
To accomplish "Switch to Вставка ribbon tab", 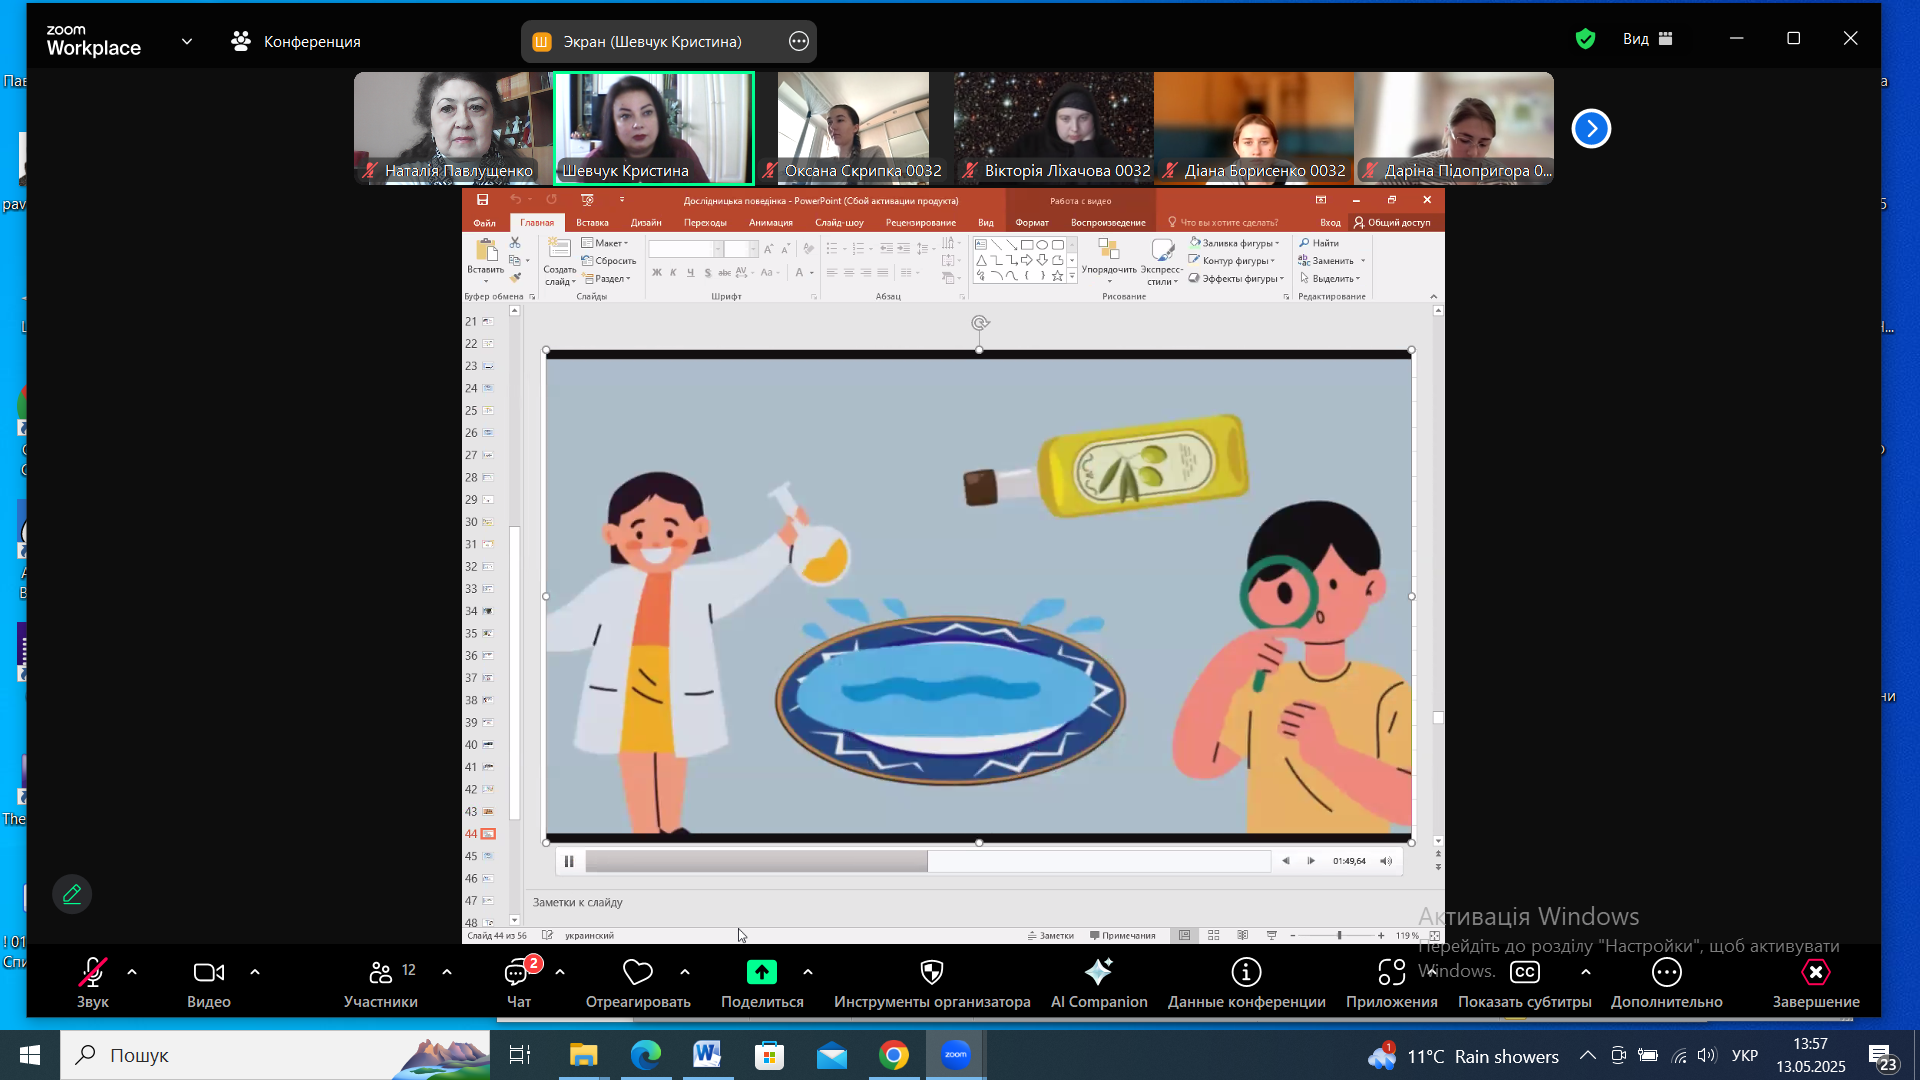I will point(592,223).
